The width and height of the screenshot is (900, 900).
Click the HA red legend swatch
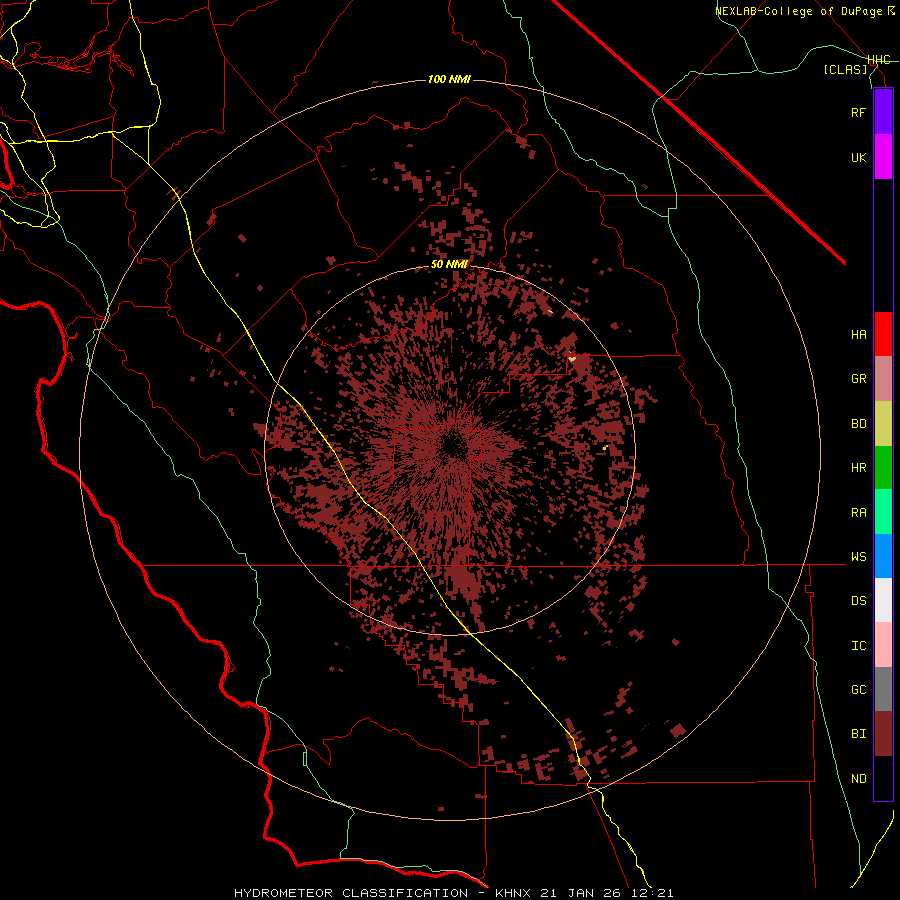coord(883,334)
